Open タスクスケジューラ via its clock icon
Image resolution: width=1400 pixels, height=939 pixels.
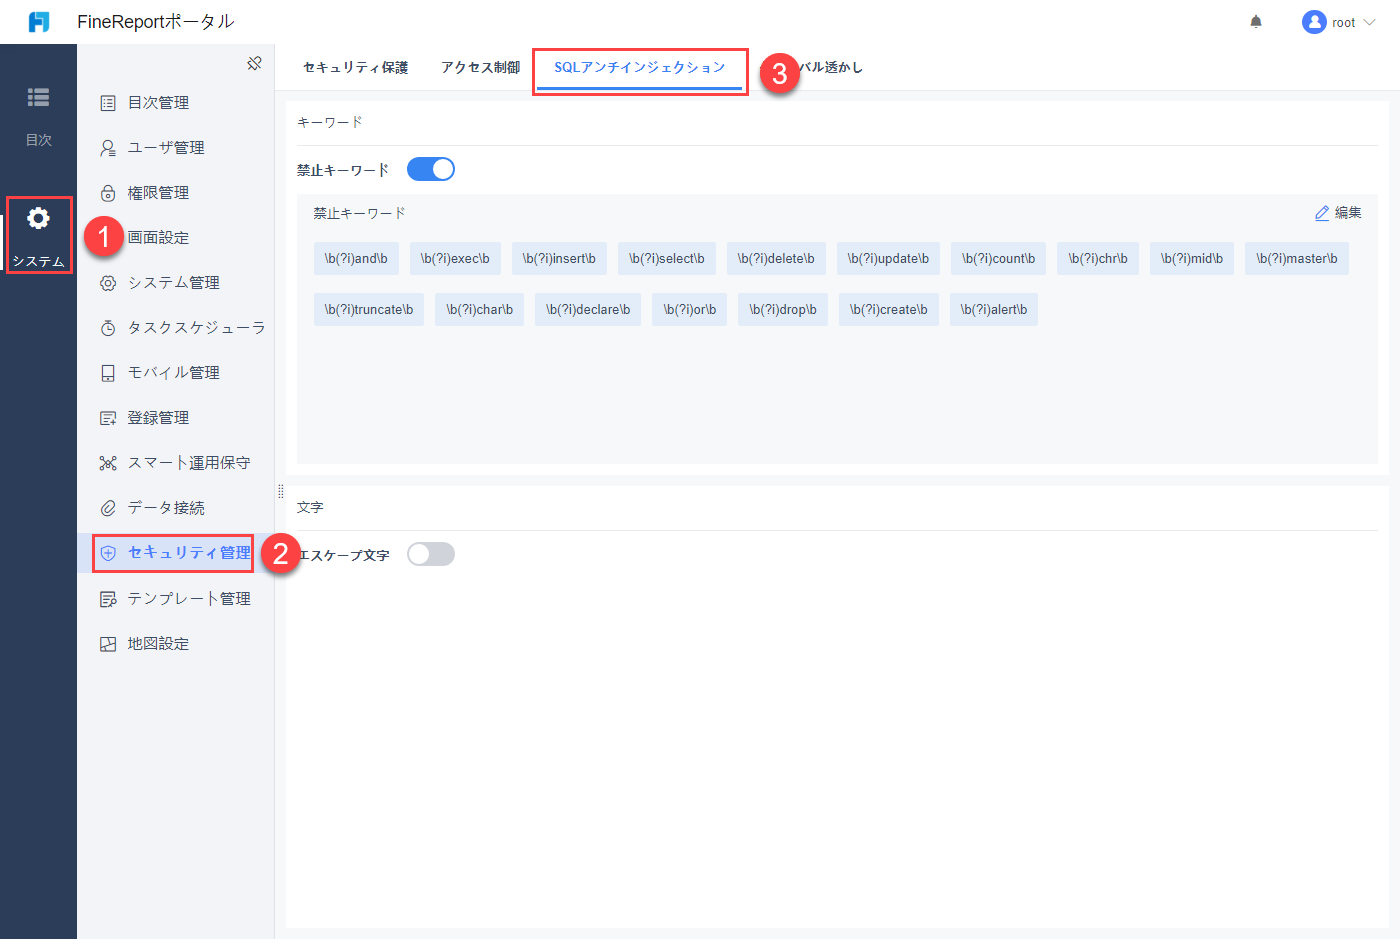[x=107, y=327]
